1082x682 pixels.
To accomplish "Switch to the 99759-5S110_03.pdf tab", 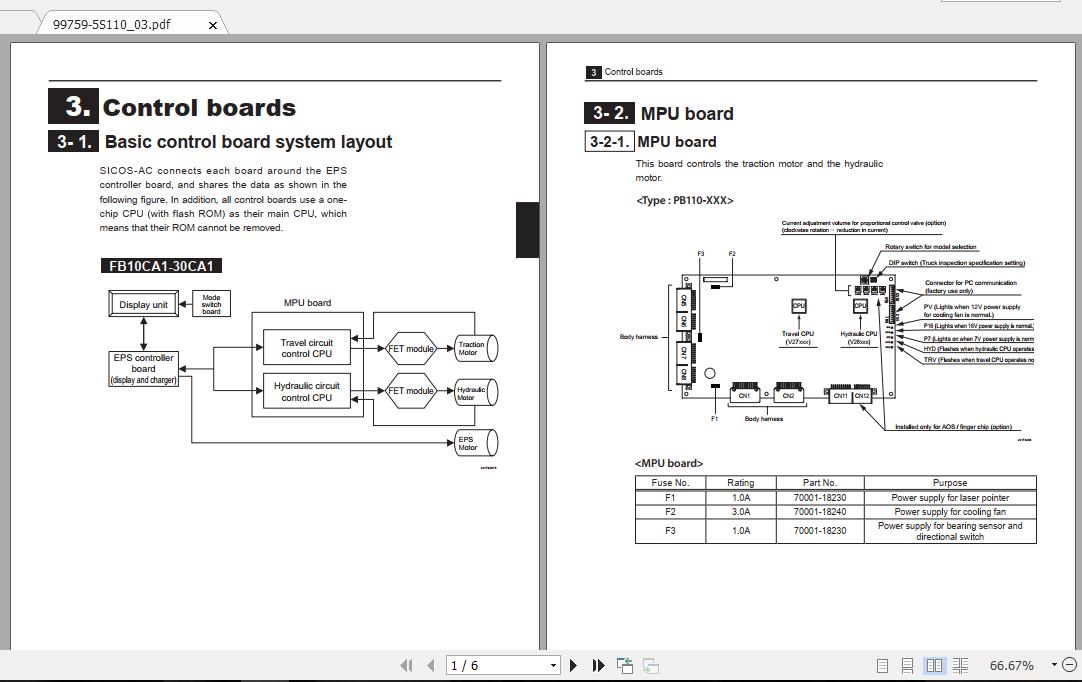I will (x=110, y=25).
